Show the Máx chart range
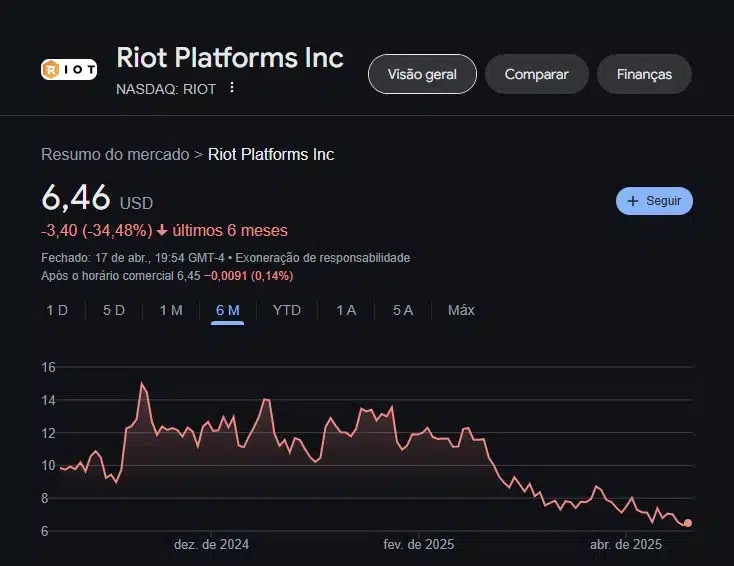 coord(461,310)
